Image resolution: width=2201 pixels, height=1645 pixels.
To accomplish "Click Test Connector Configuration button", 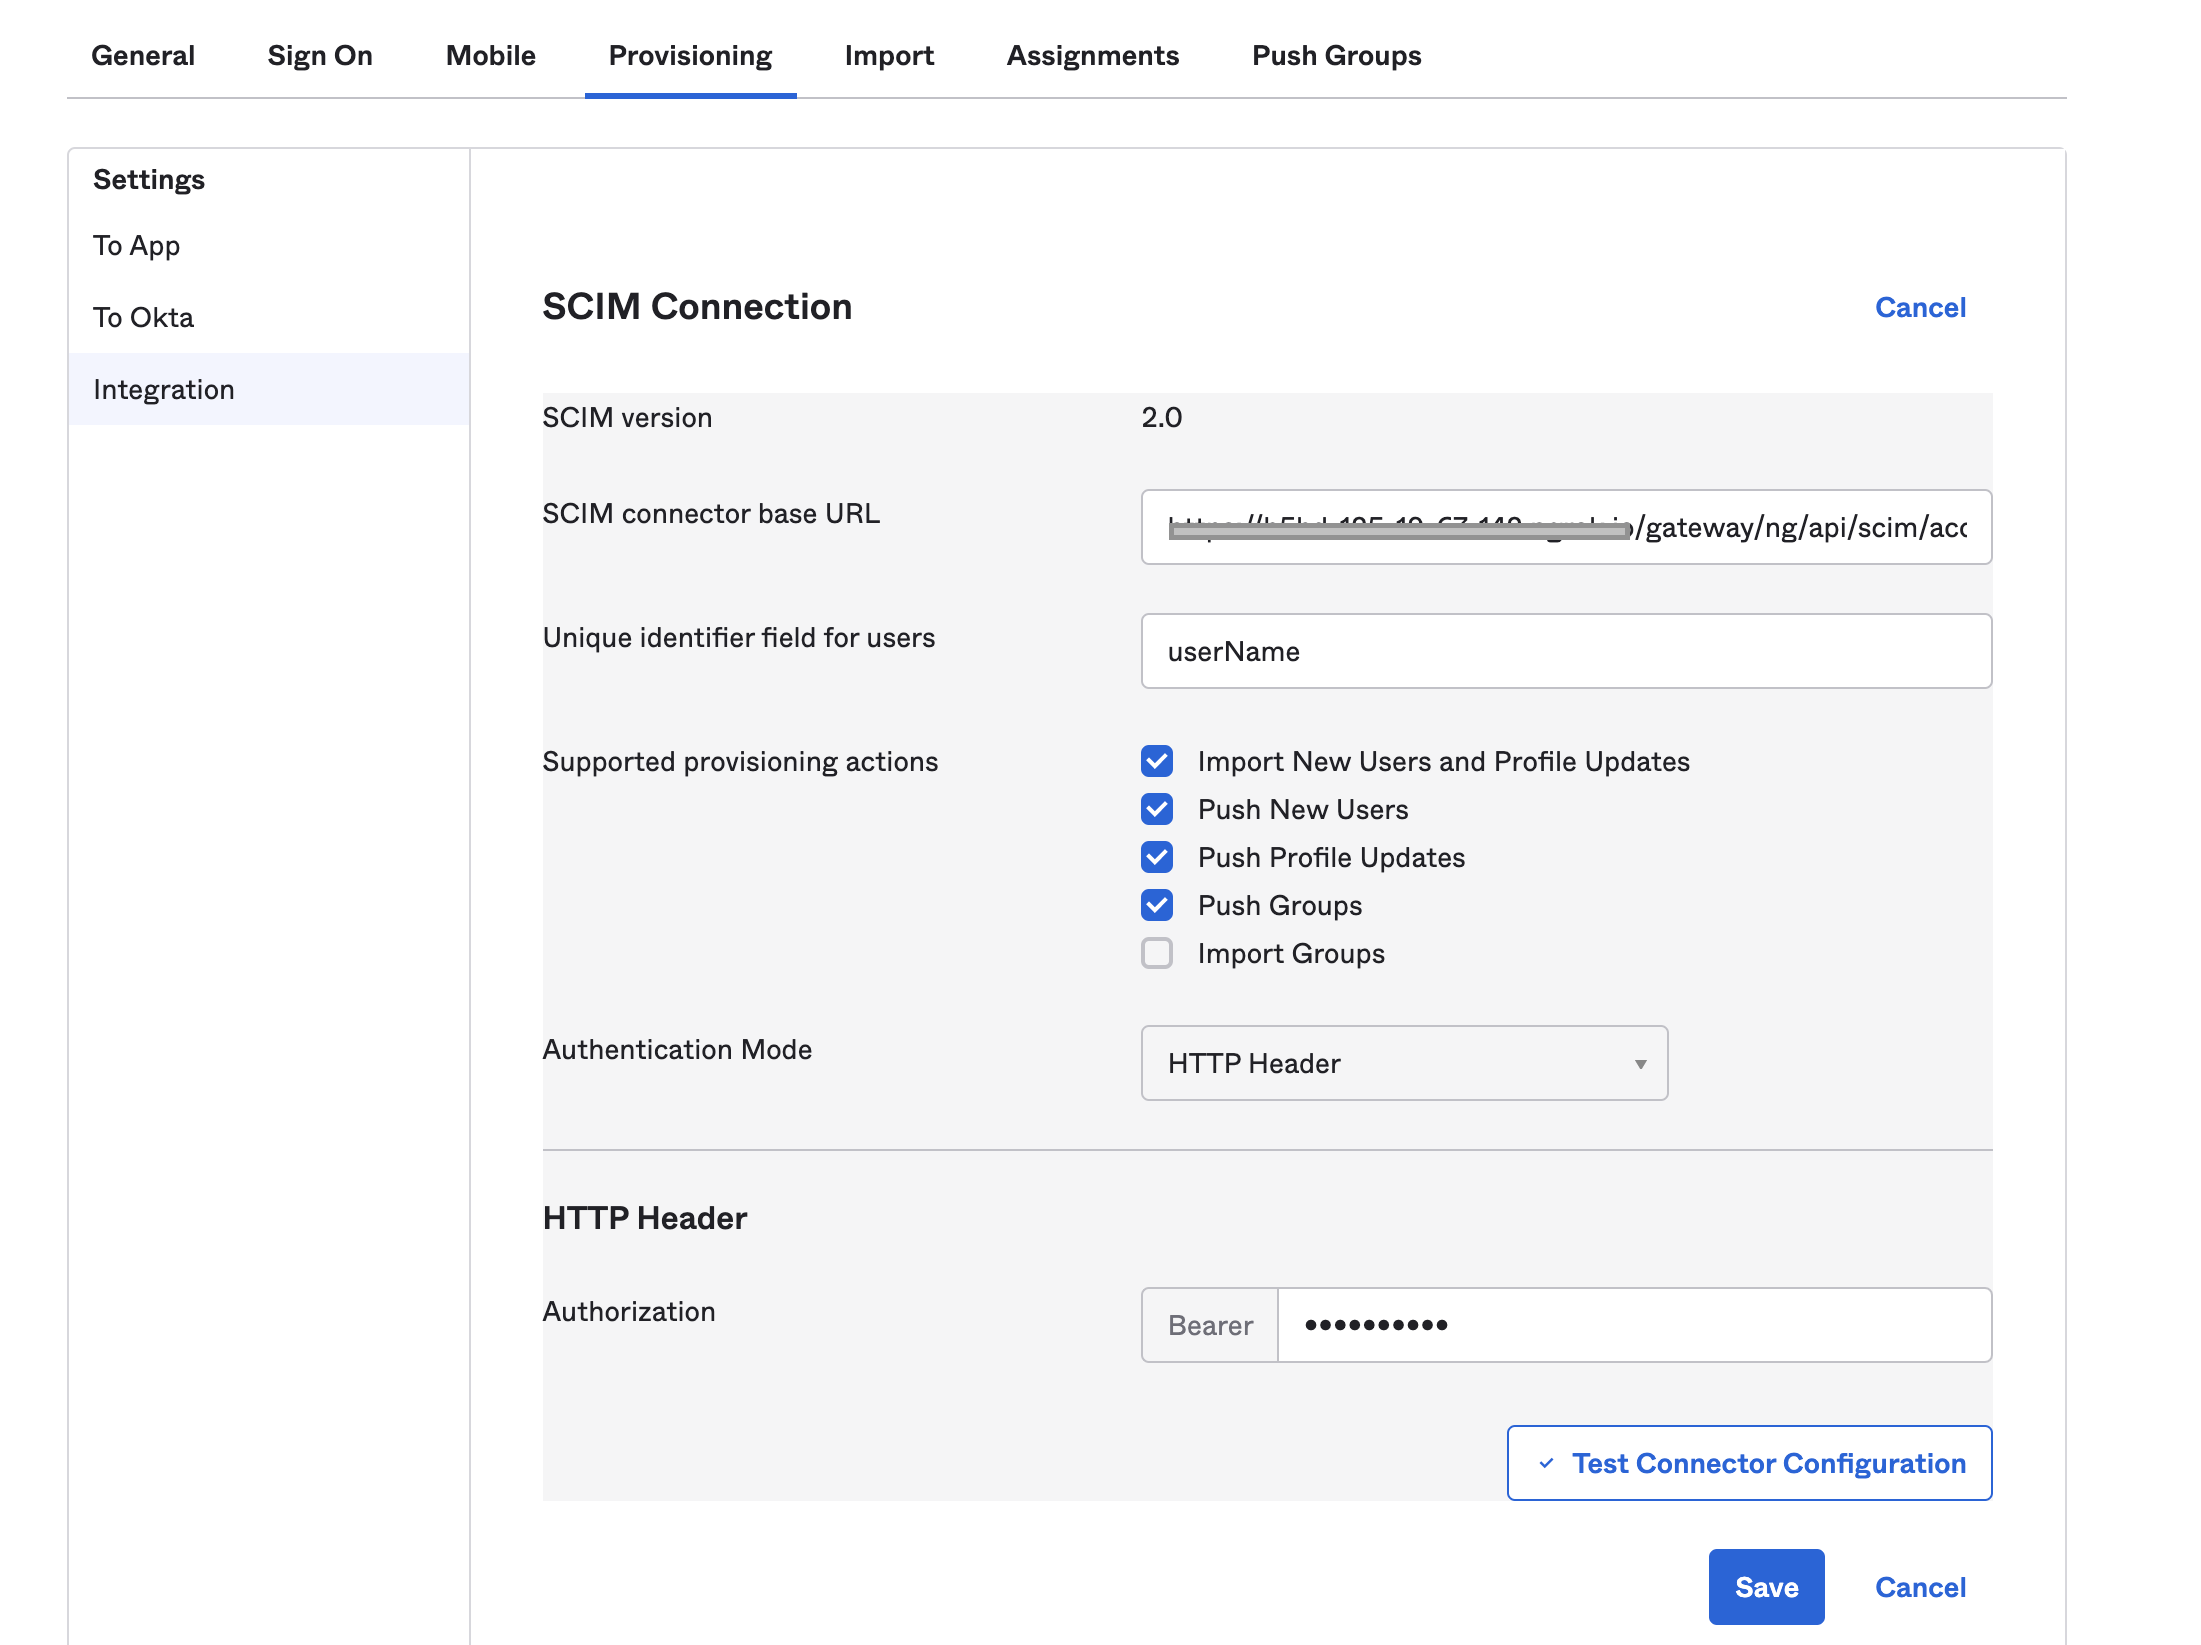I will pyautogui.click(x=1749, y=1463).
